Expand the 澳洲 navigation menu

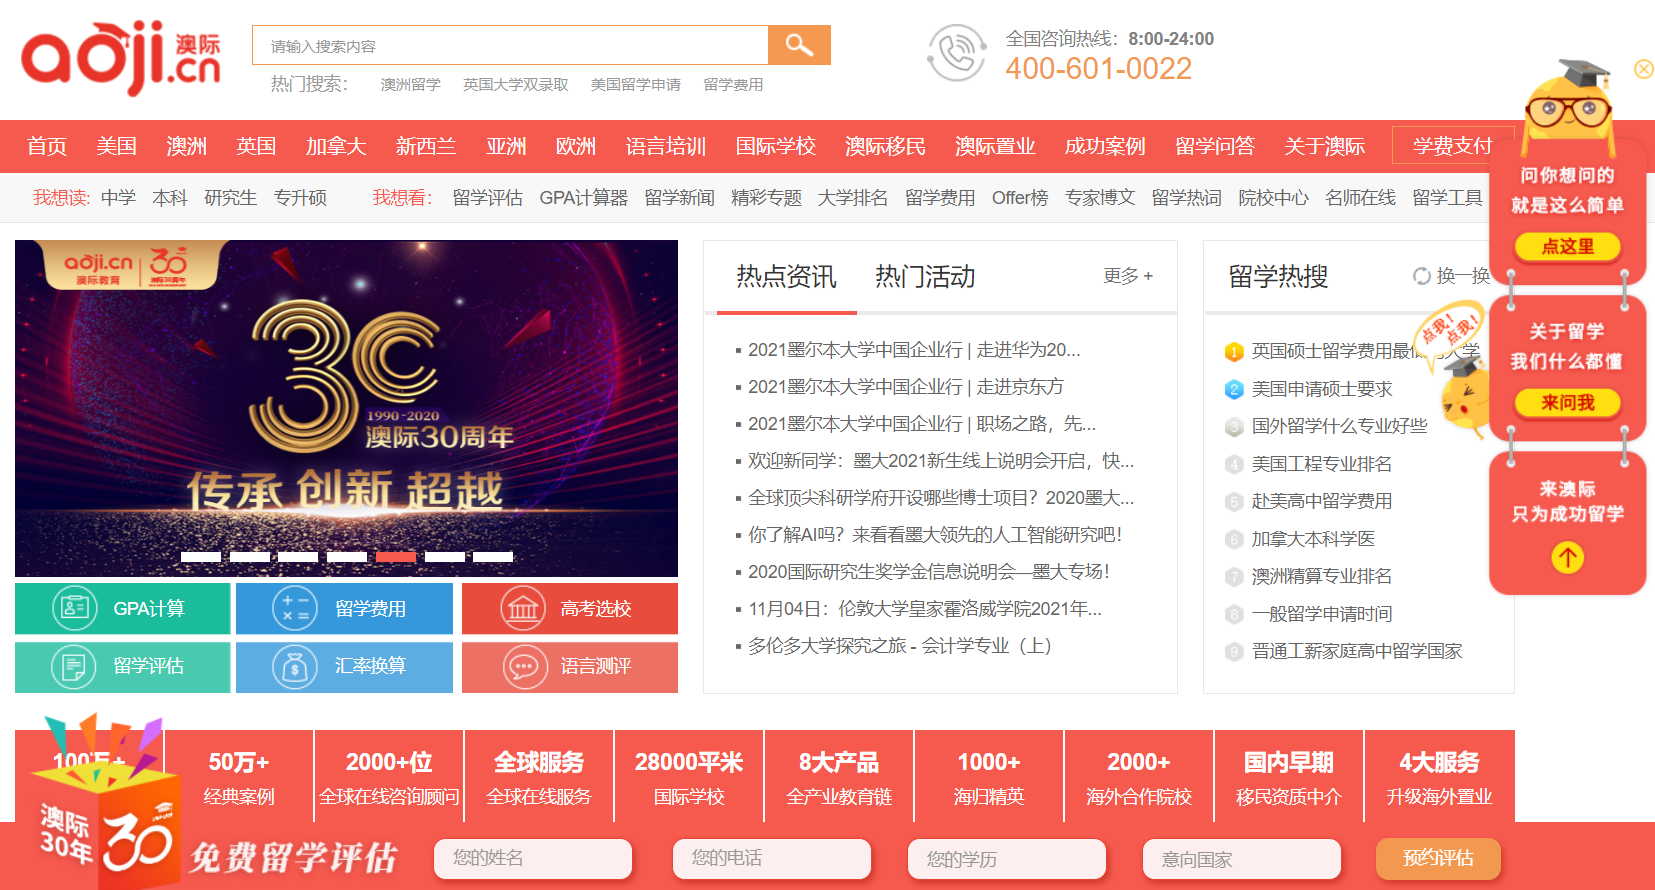(x=186, y=146)
